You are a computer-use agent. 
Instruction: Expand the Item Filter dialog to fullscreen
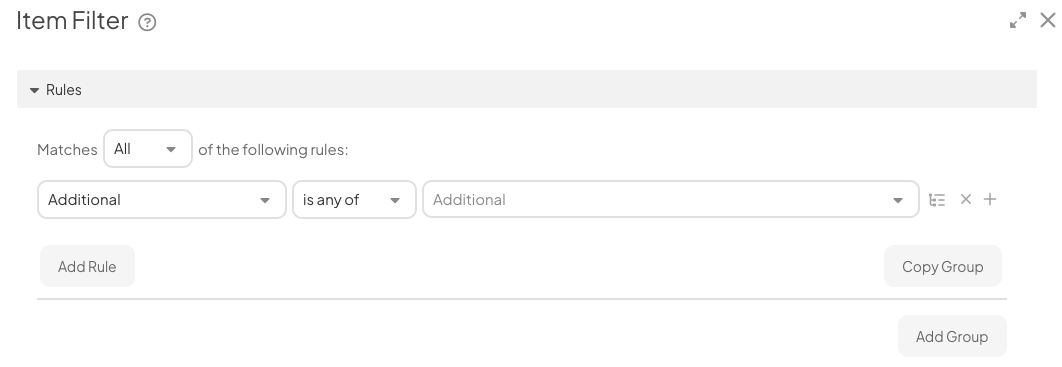[1017, 20]
